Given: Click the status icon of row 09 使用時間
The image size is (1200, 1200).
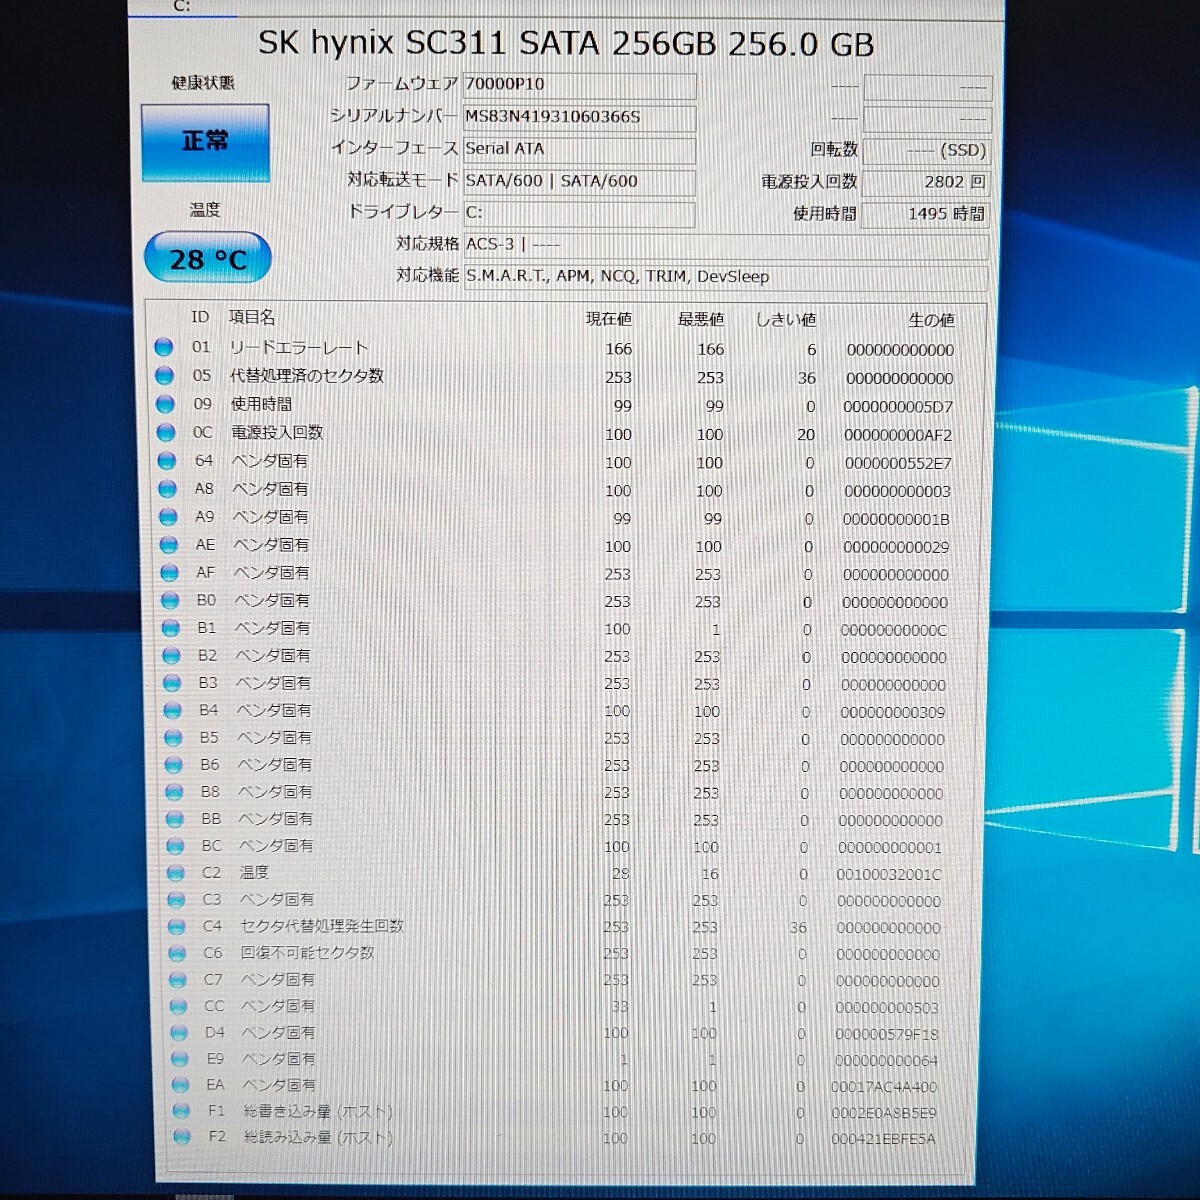Looking at the screenshot, I should pos(165,405).
